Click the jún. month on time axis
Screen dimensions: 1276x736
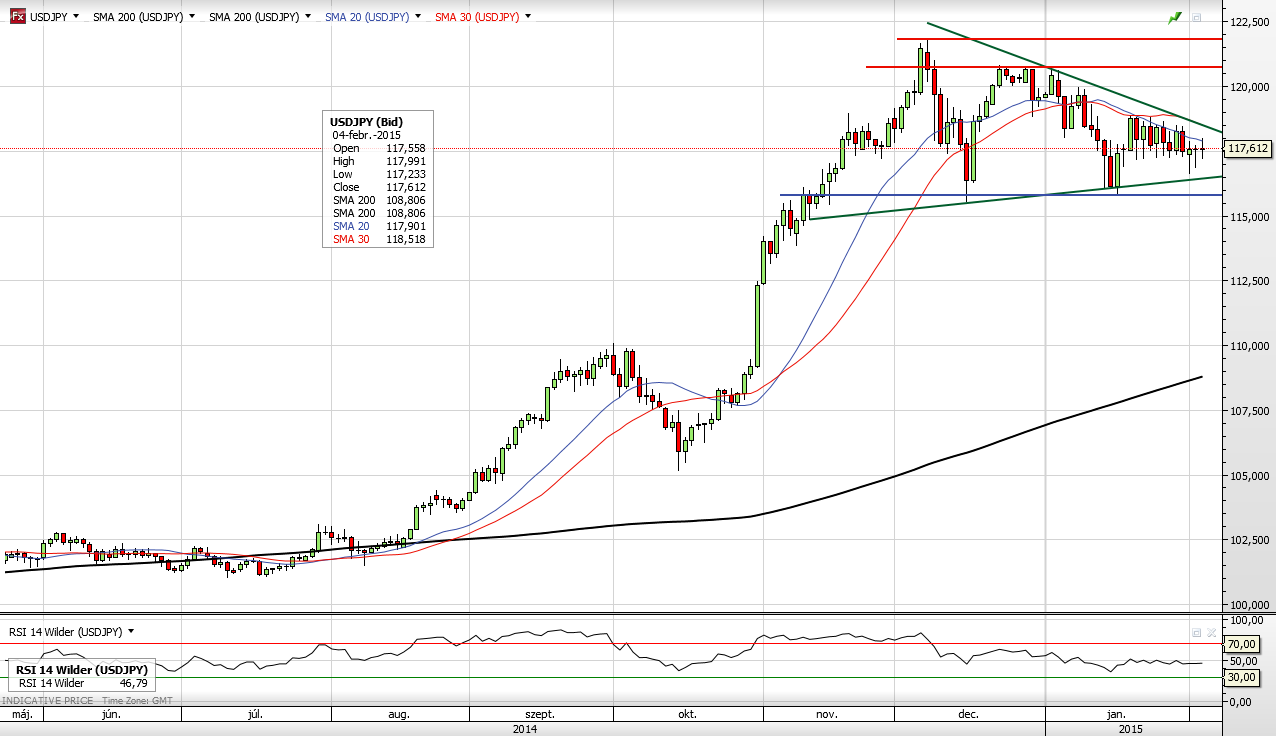click(112, 714)
